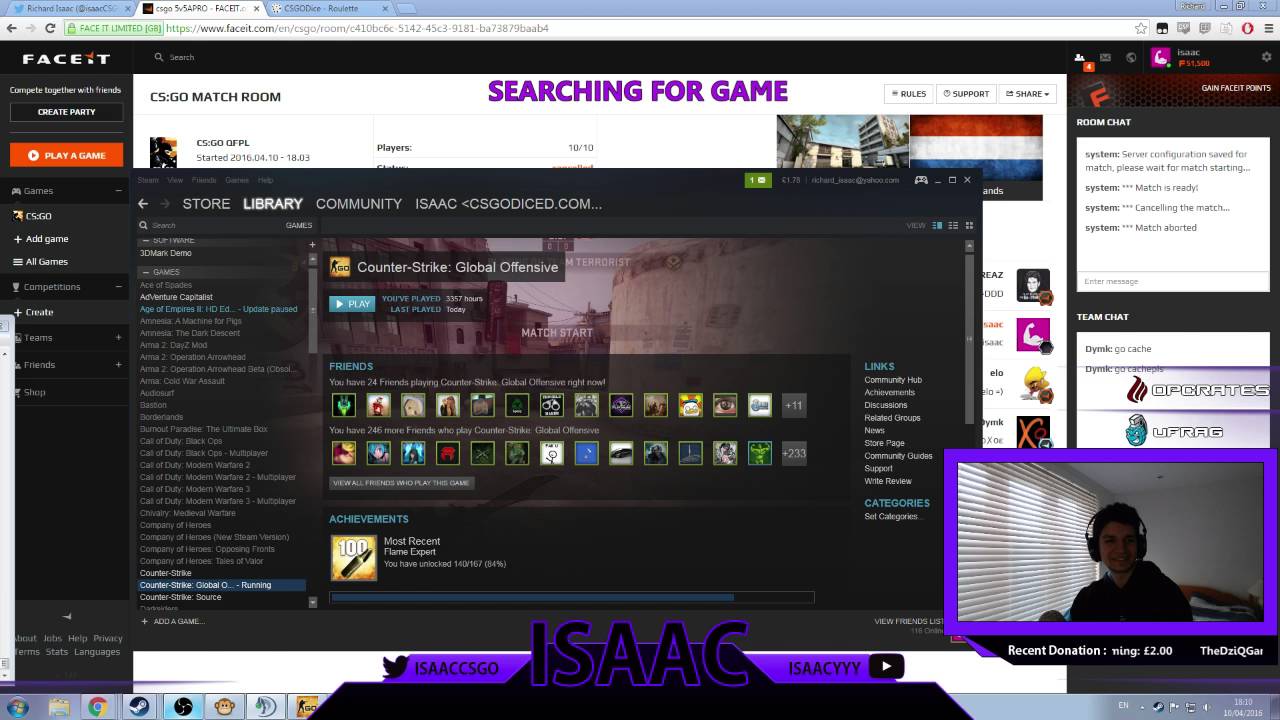Collapse the SOFTWARE category in Steam library
Viewport: 1280px width, 720px height.
[144, 241]
